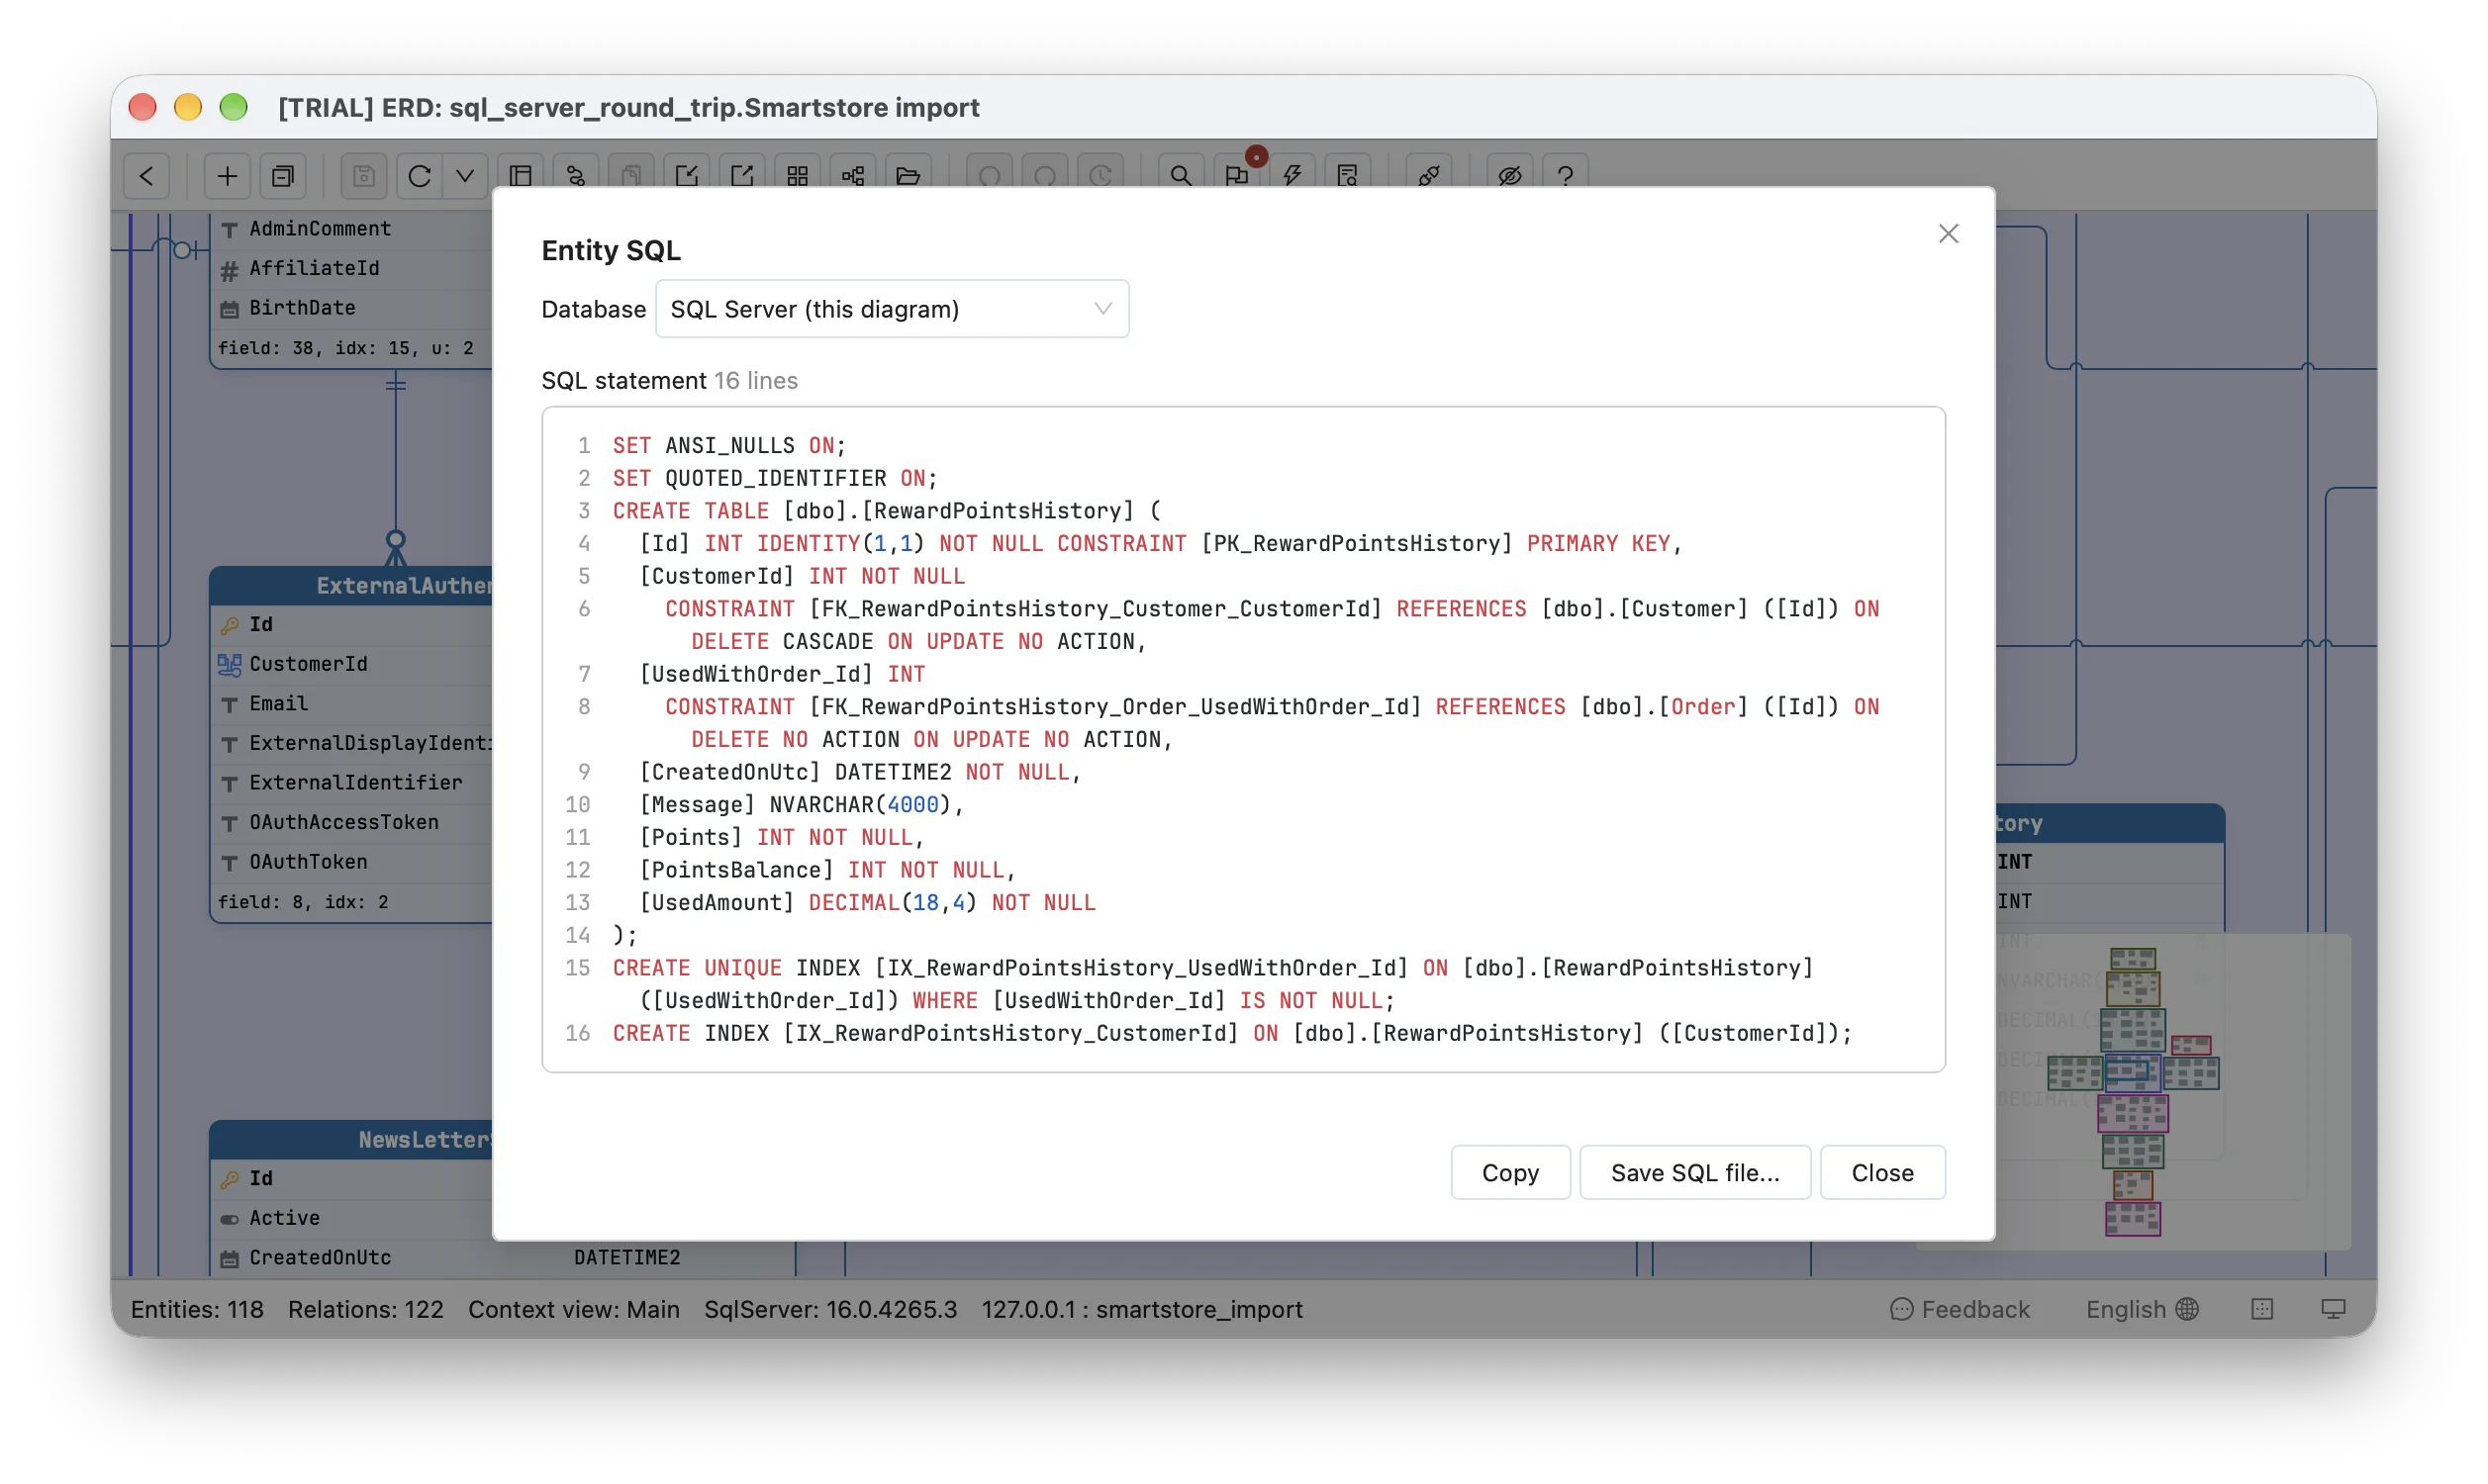The width and height of the screenshot is (2488, 1484).
Task: Click the plus add icon in toolbar
Action: point(227,176)
